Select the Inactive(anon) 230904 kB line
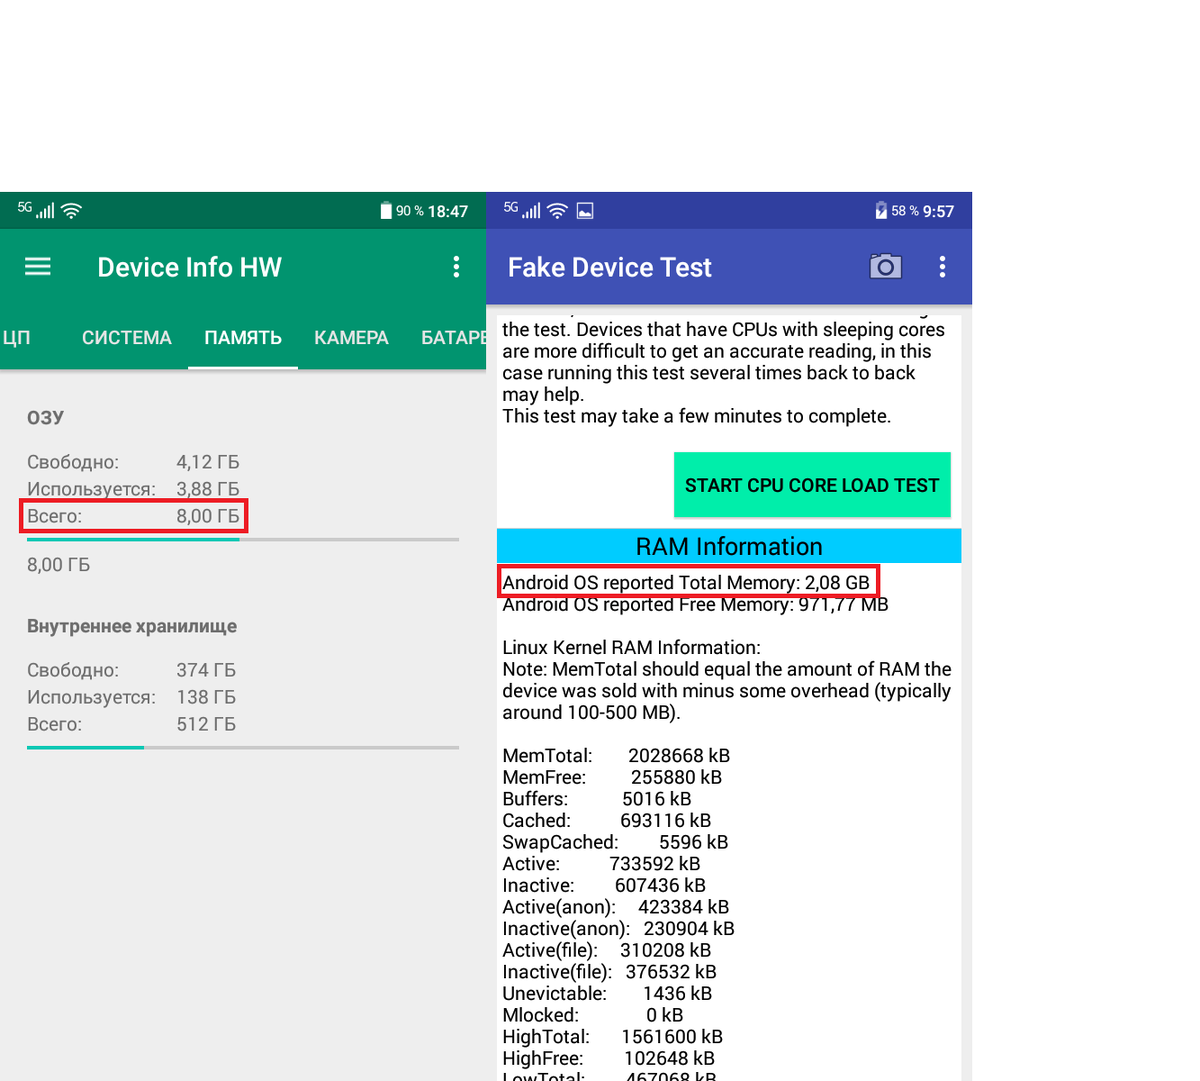1200x1081 pixels. point(618,929)
